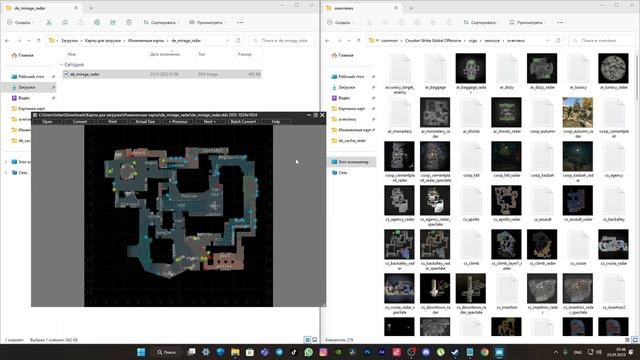Click Print in the DDS viewer menu
Image resolution: width=640 pixels, height=360 pixels.
pyautogui.click(x=112, y=122)
